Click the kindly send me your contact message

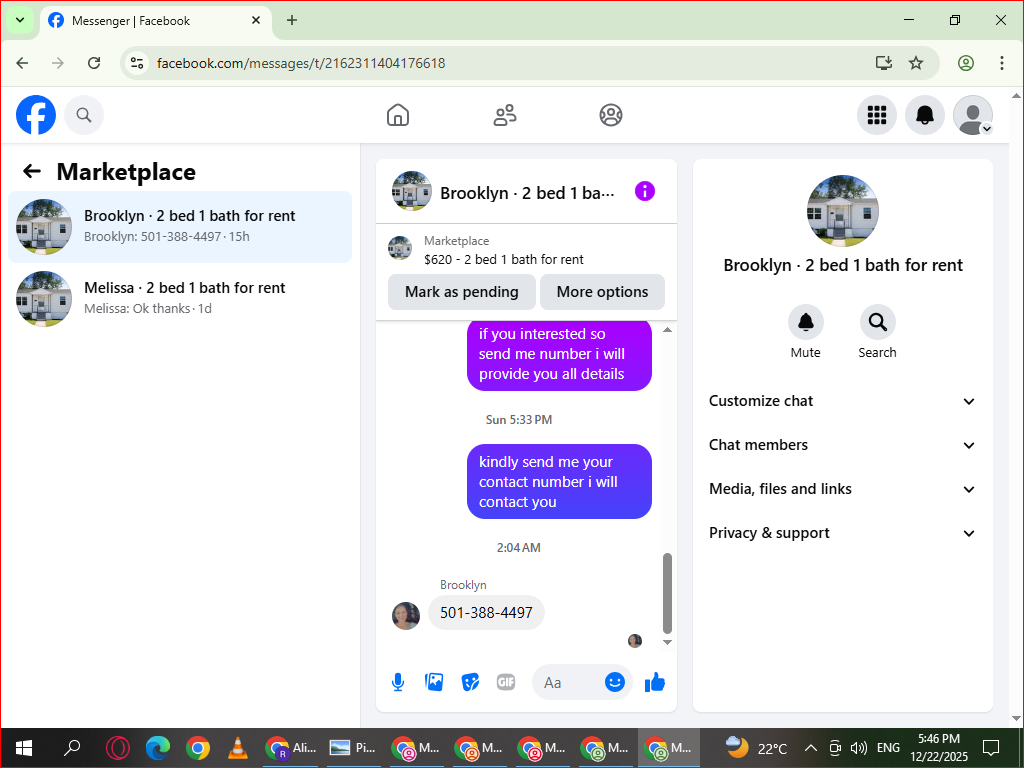click(559, 482)
